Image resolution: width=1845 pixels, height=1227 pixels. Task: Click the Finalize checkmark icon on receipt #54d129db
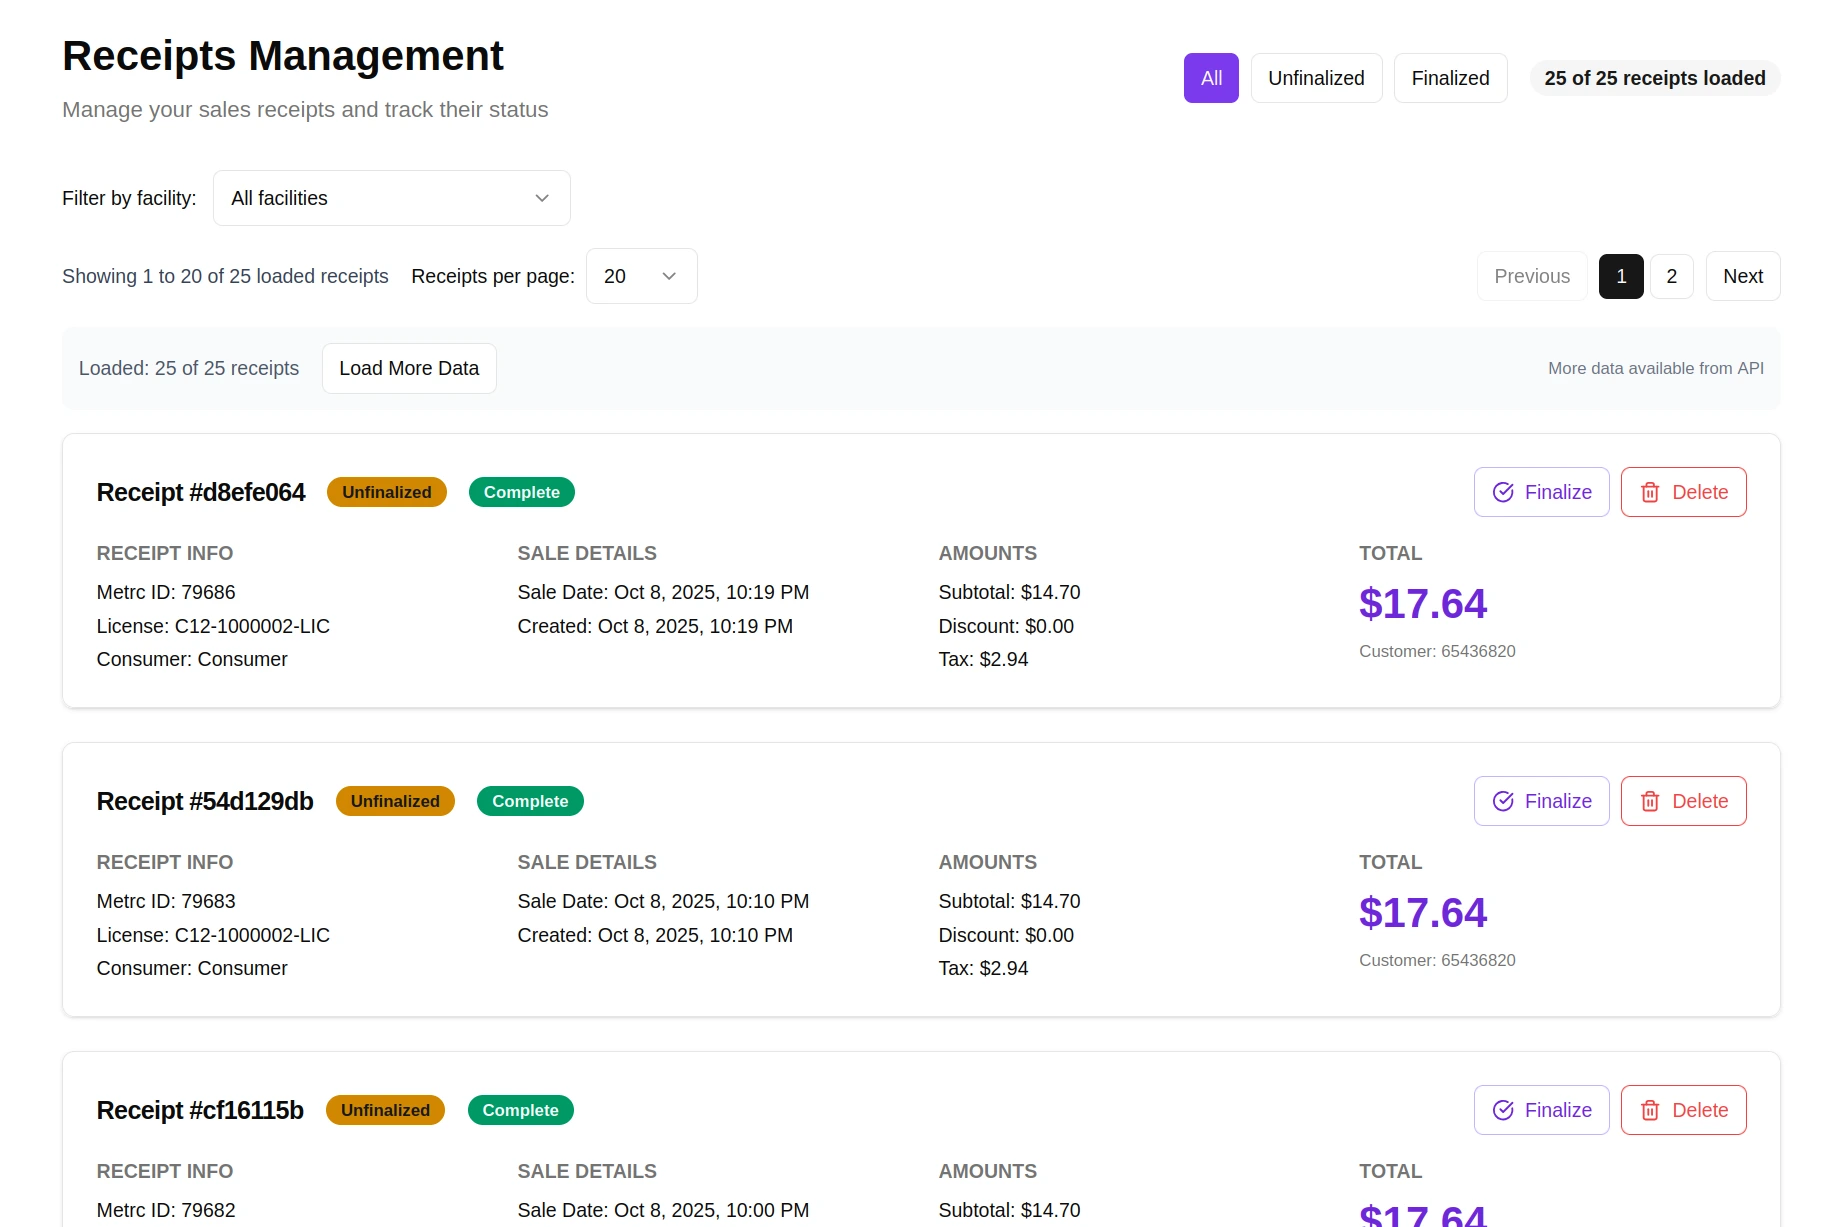[1502, 800]
